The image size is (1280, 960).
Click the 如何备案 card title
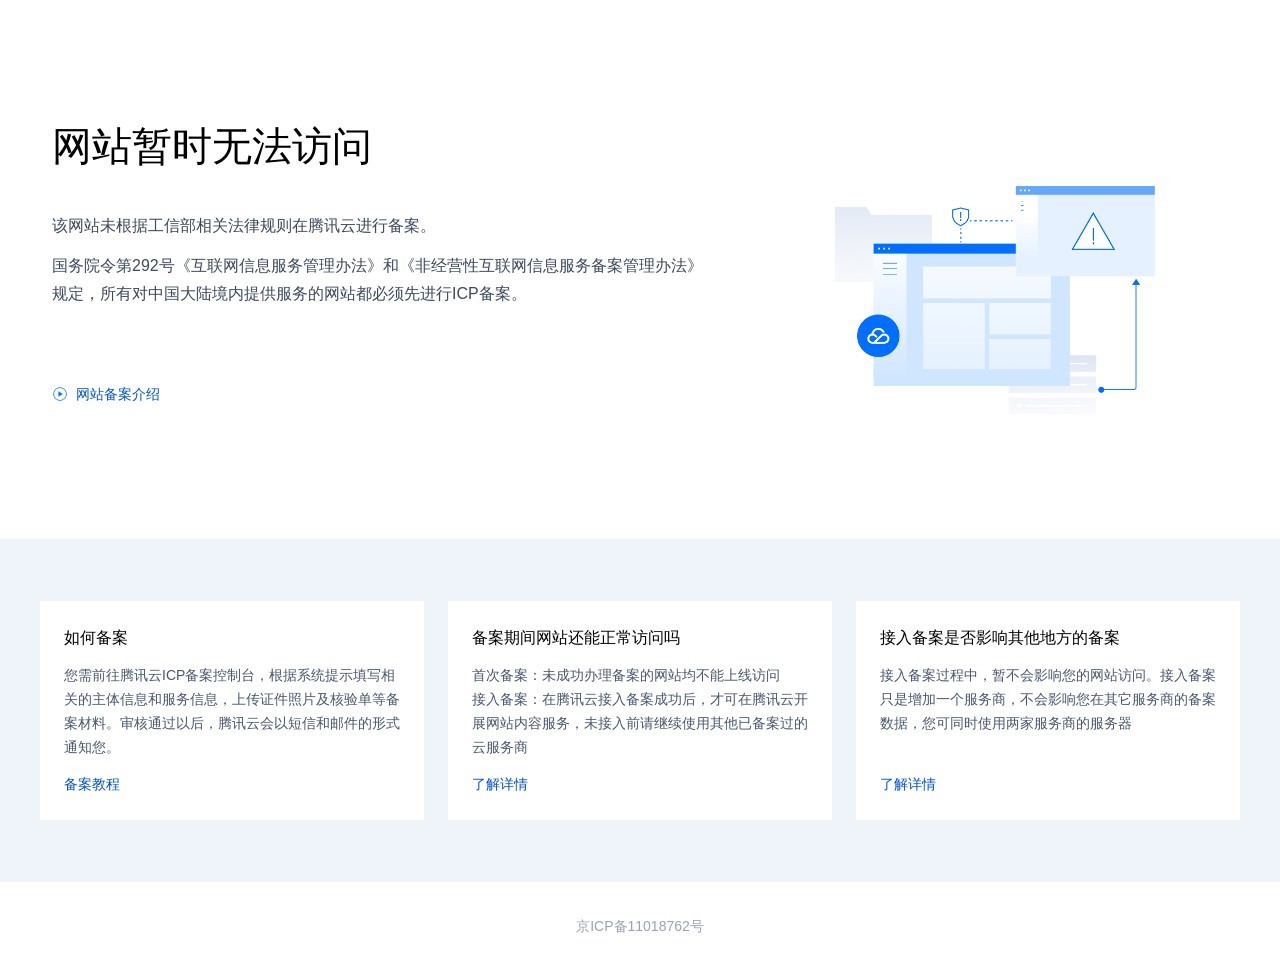[x=96, y=638]
